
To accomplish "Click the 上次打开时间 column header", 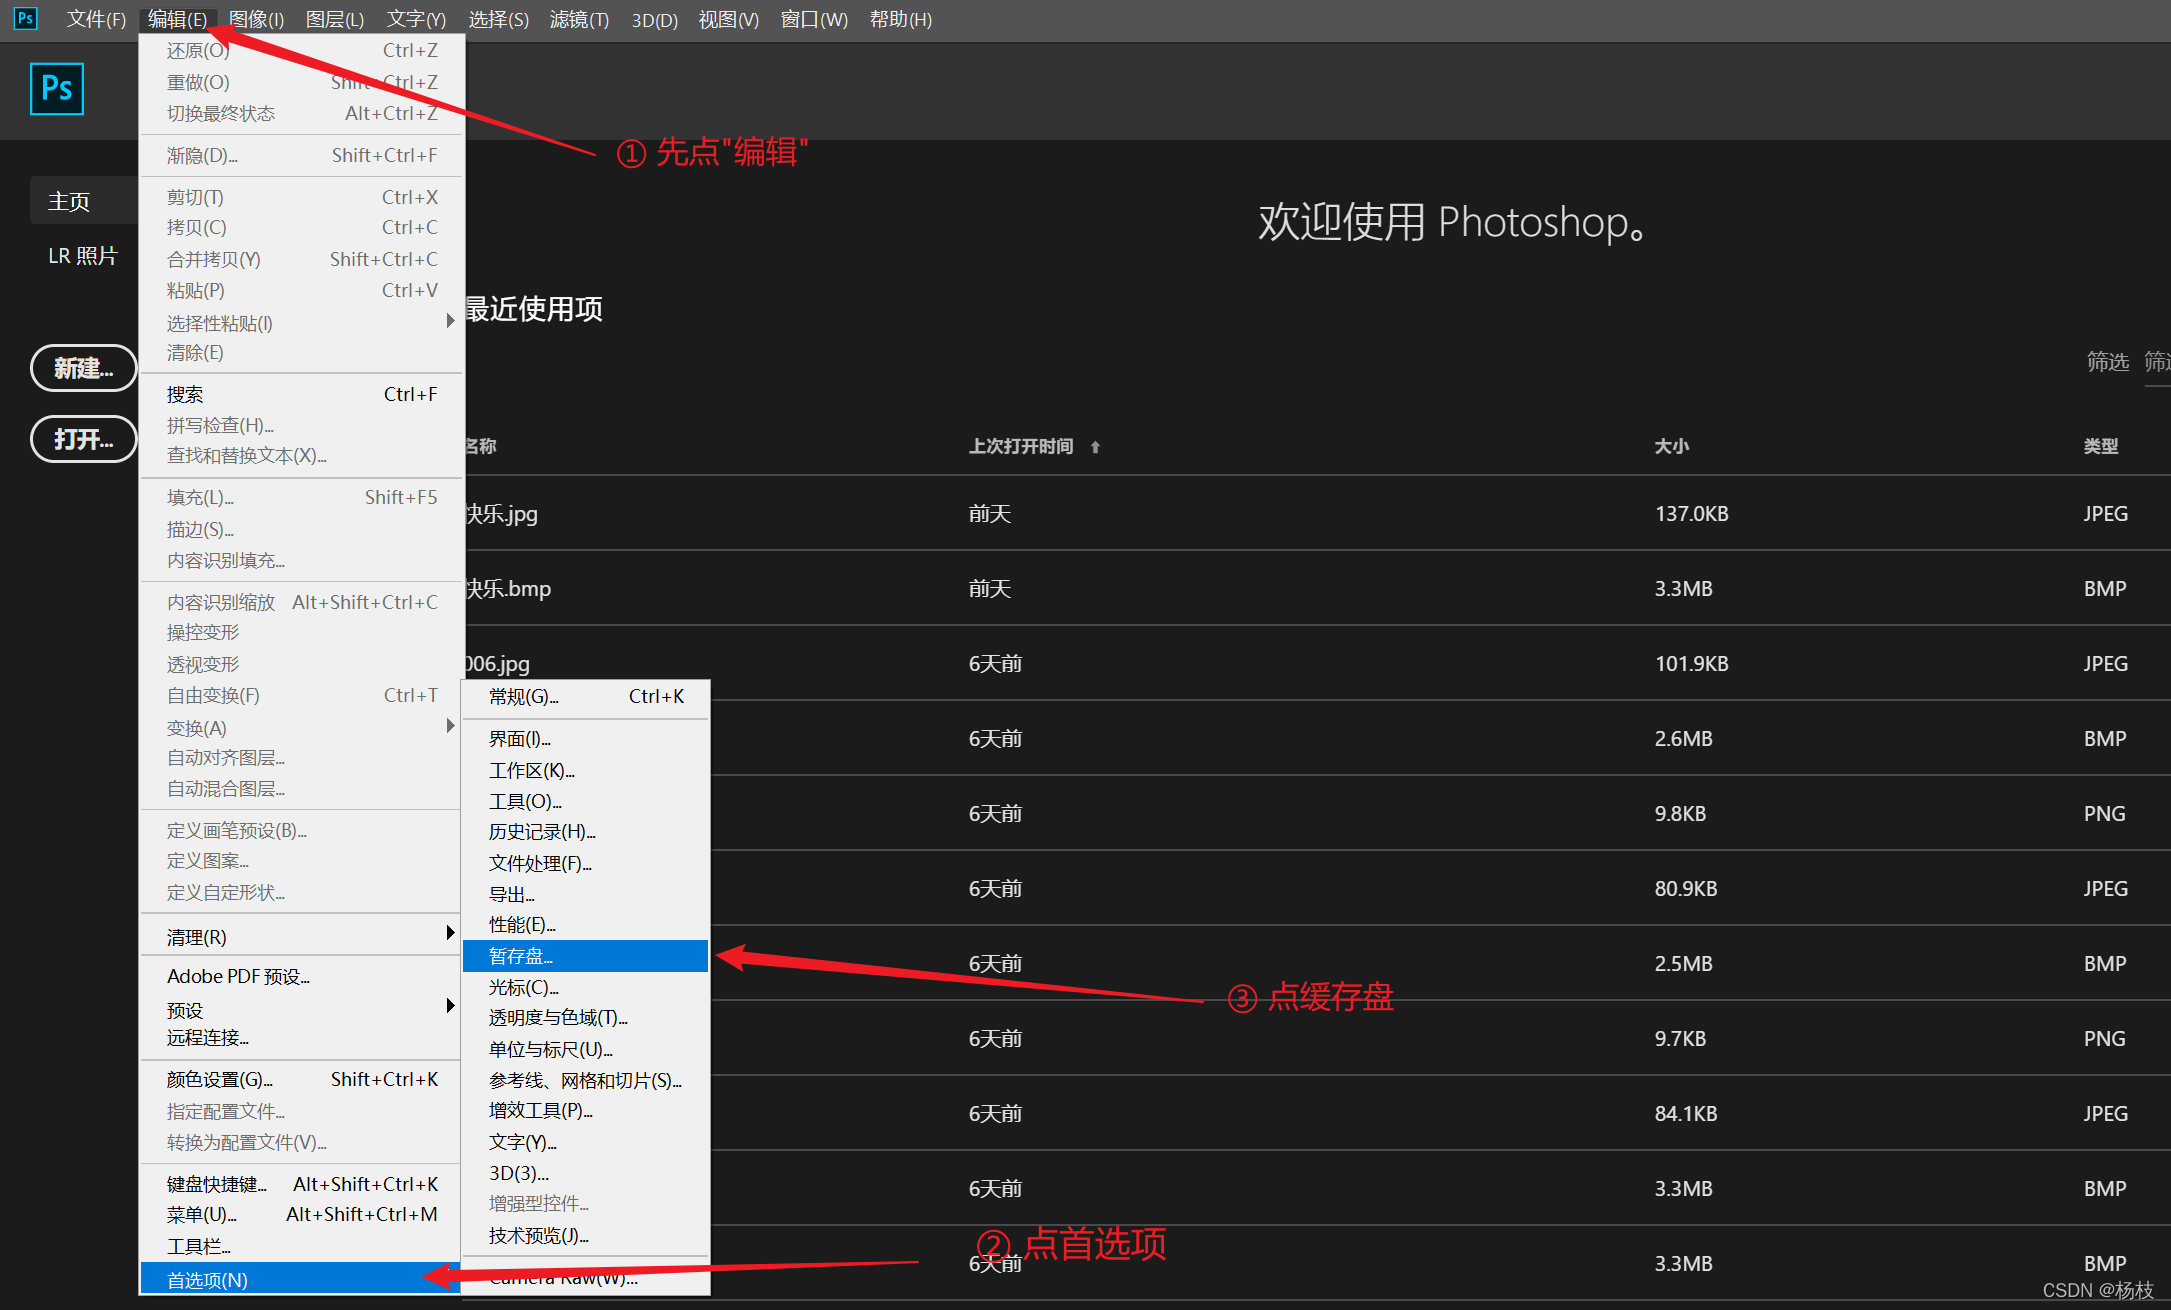I will pos(1021,446).
